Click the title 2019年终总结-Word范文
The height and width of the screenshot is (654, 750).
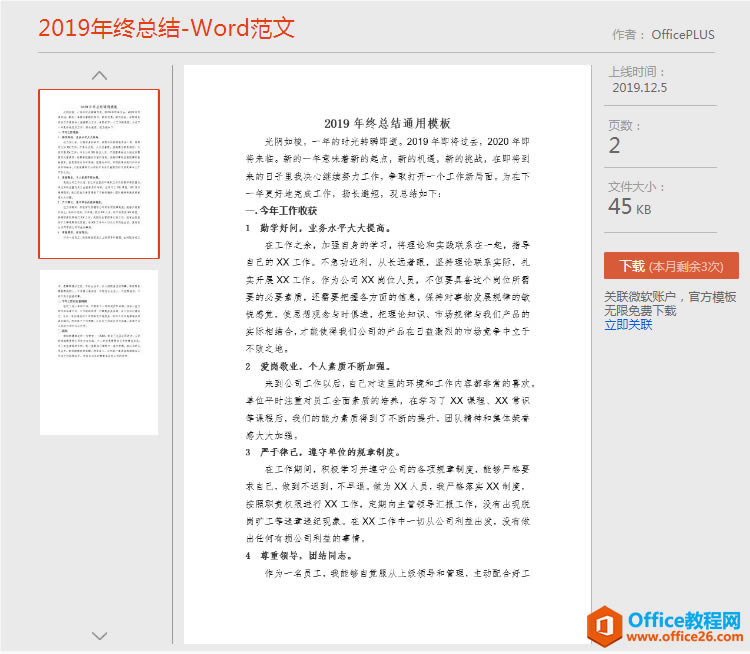click(166, 28)
